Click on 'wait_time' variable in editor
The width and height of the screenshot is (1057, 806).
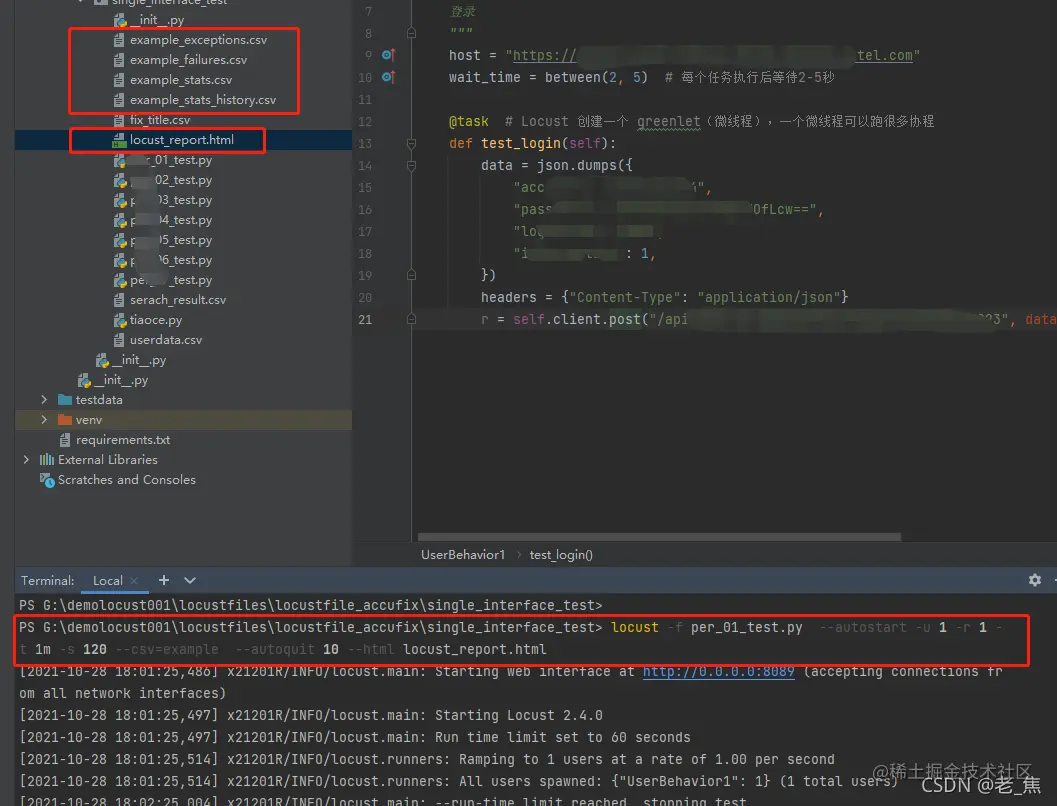[485, 78]
